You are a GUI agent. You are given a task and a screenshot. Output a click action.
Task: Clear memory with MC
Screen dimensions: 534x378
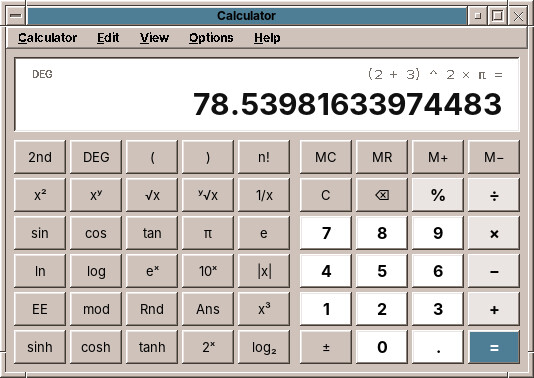click(x=326, y=157)
